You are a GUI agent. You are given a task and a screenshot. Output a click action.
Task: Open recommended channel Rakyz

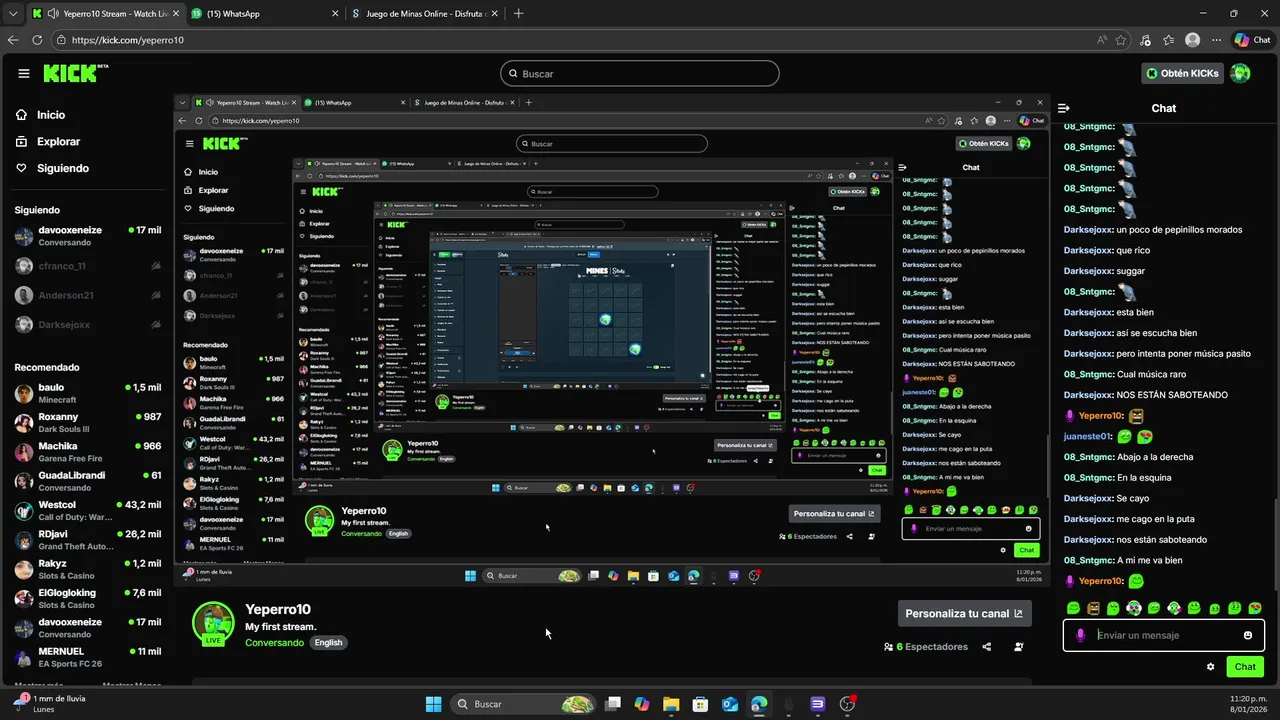(87, 569)
